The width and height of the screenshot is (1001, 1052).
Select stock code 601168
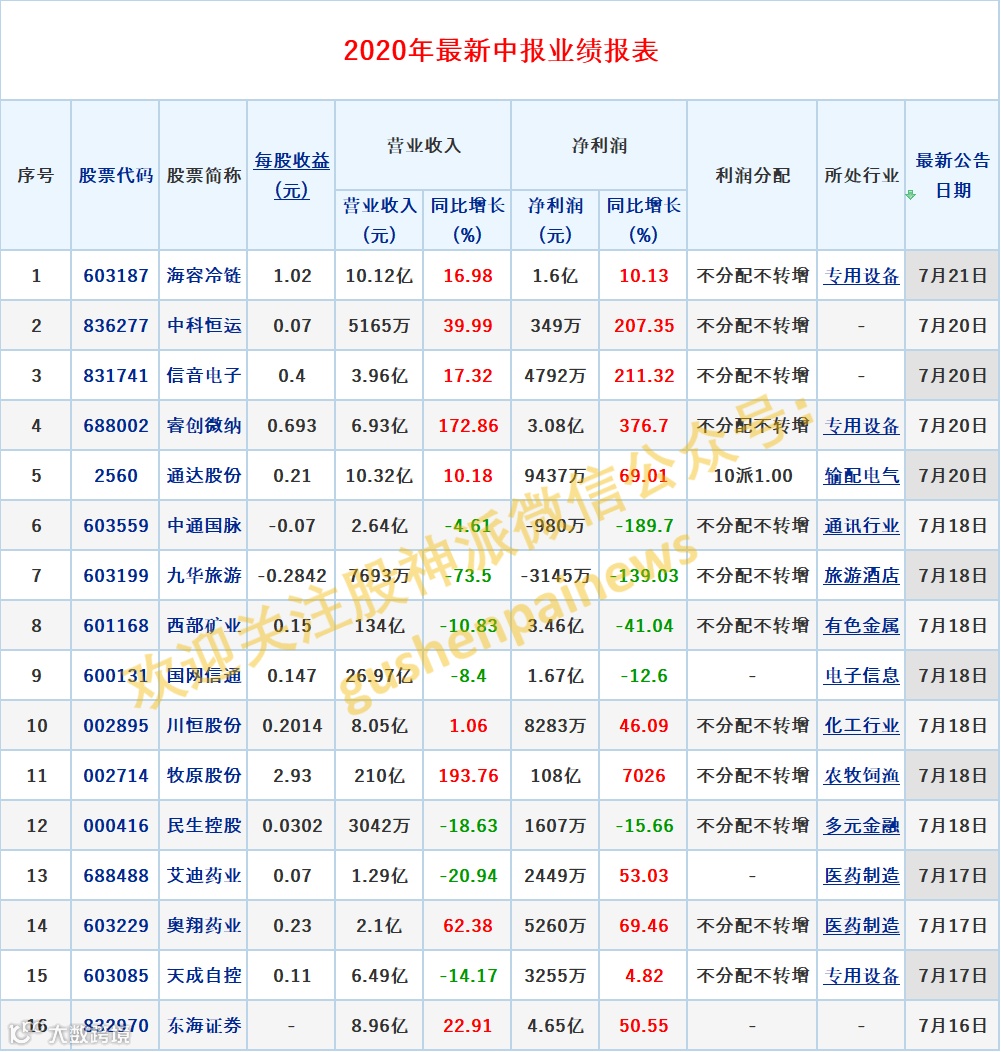pyautogui.click(x=115, y=626)
